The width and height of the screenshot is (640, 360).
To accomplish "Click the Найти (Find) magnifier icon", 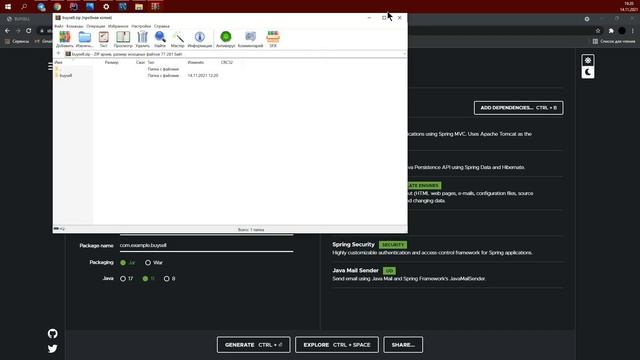I will pyautogui.click(x=160, y=39).
